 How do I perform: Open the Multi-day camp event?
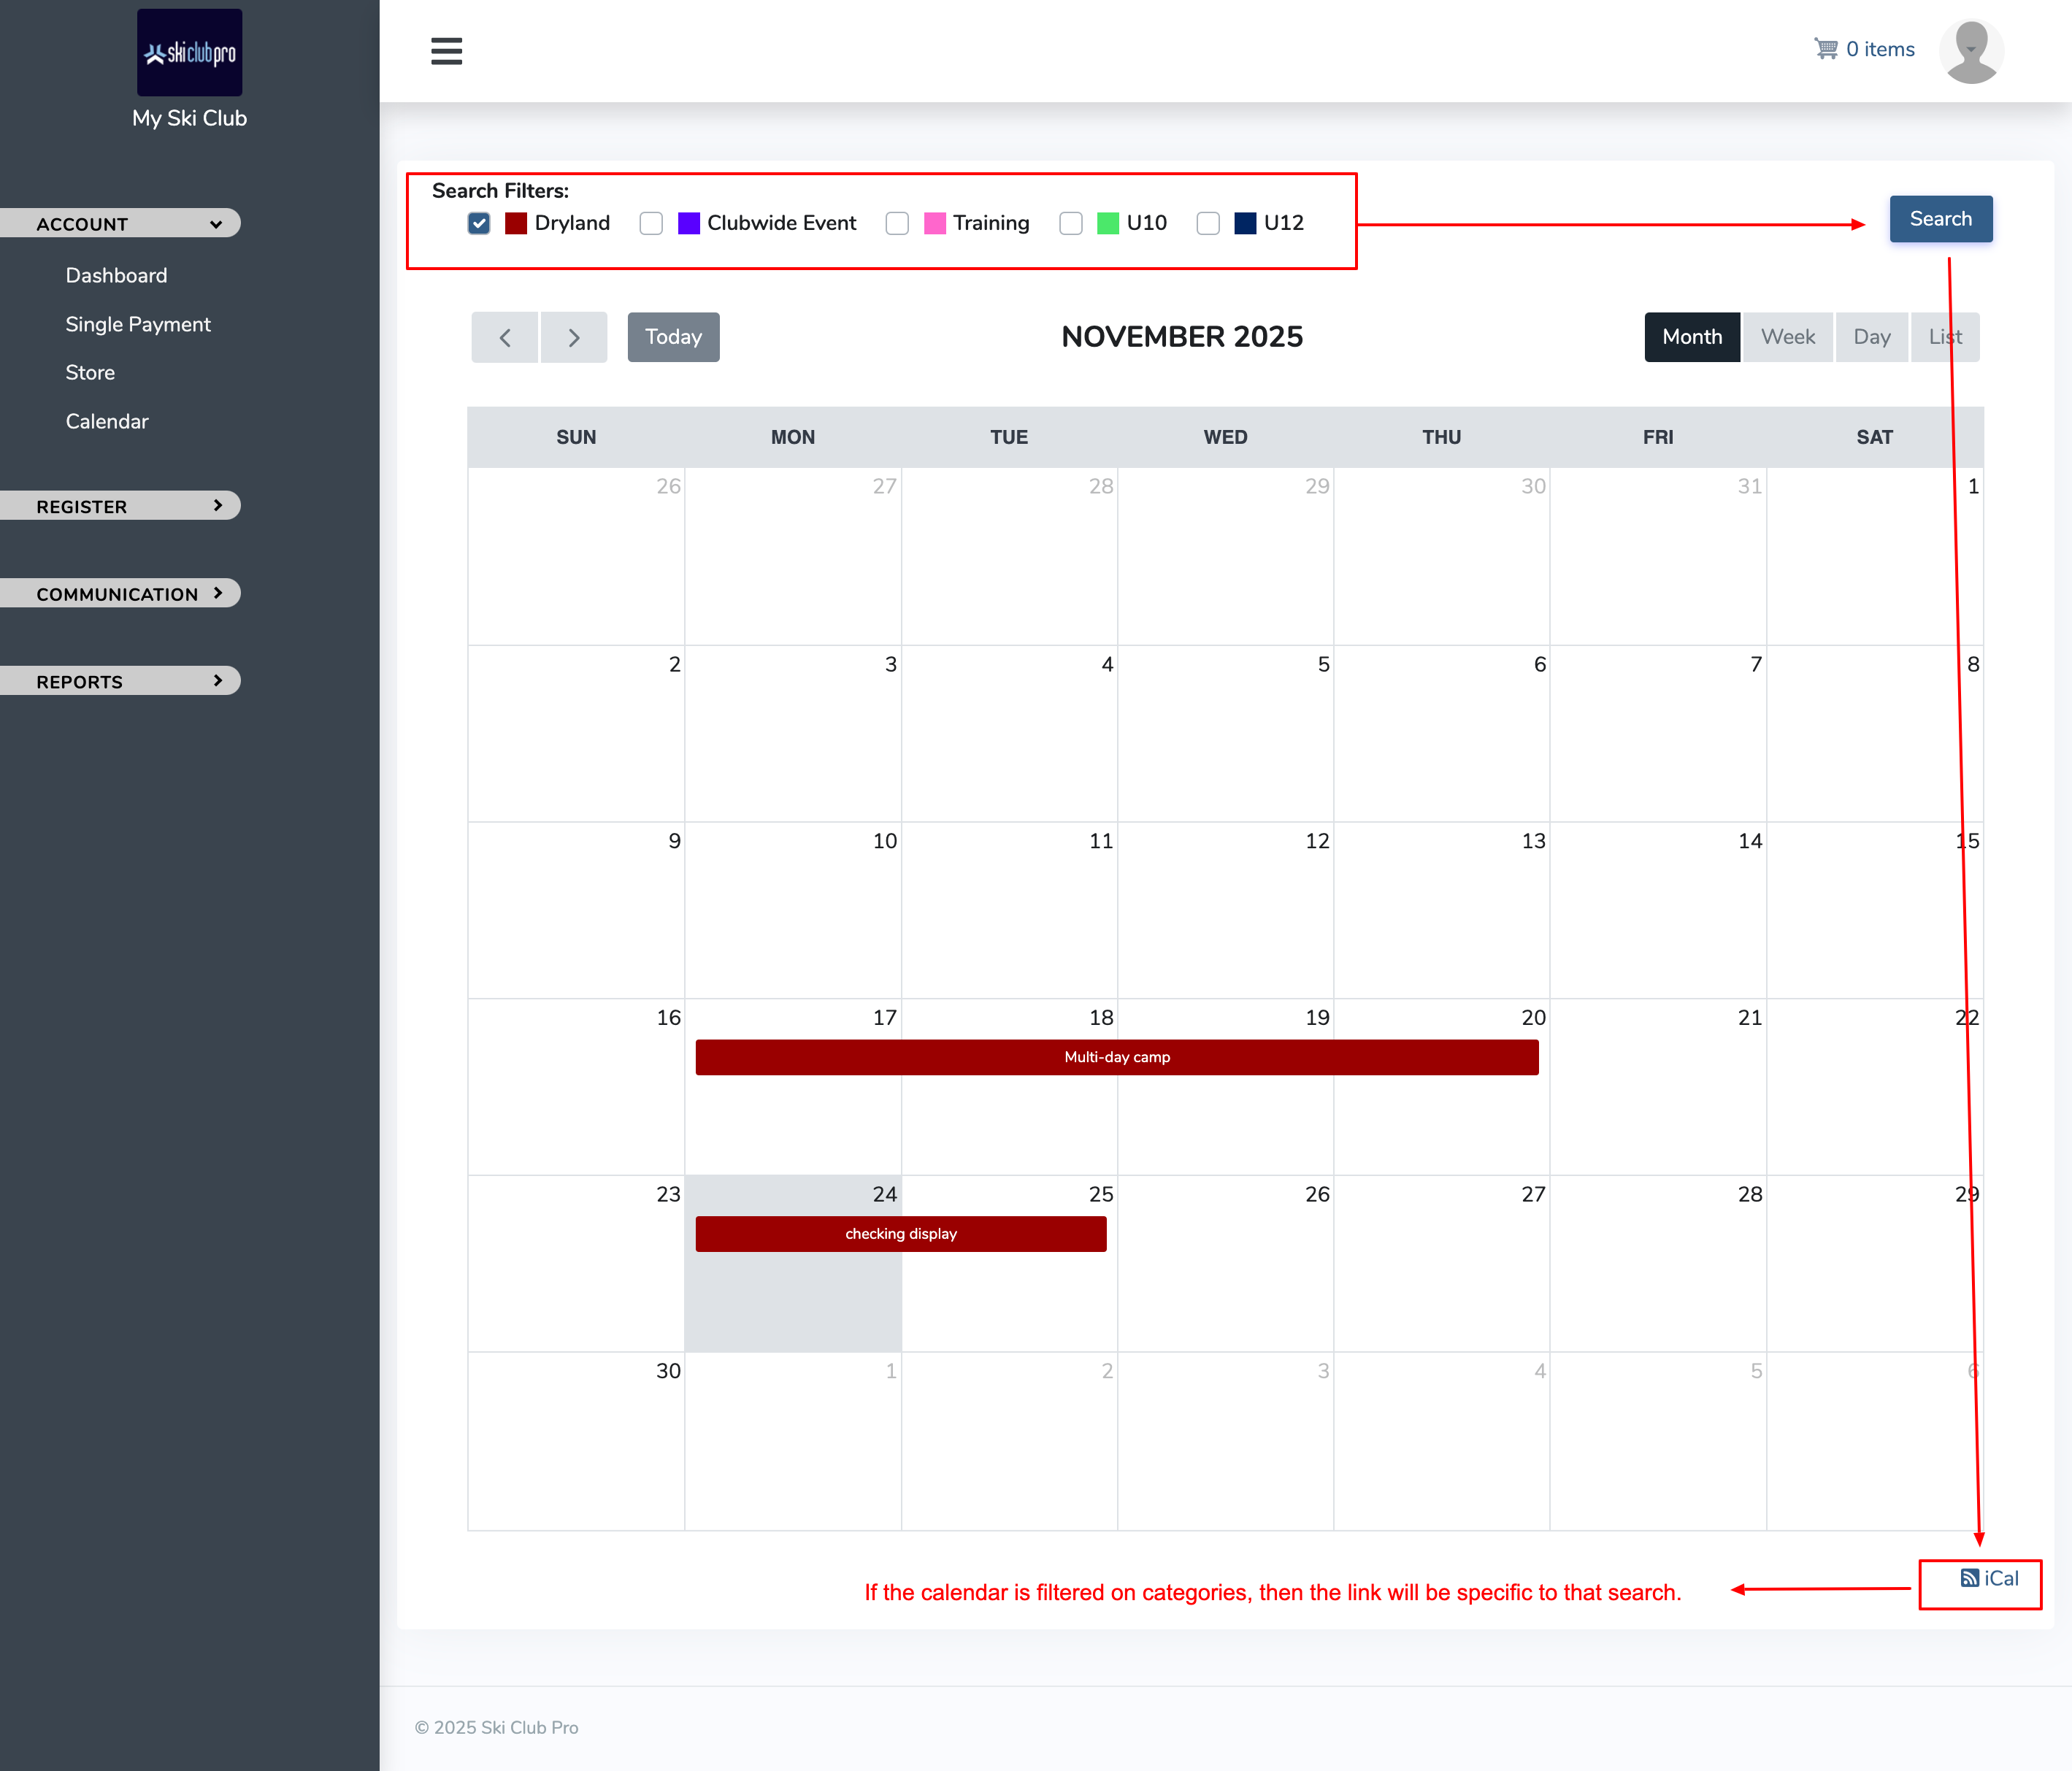pyautogui.click(x=1116, y=1057)
